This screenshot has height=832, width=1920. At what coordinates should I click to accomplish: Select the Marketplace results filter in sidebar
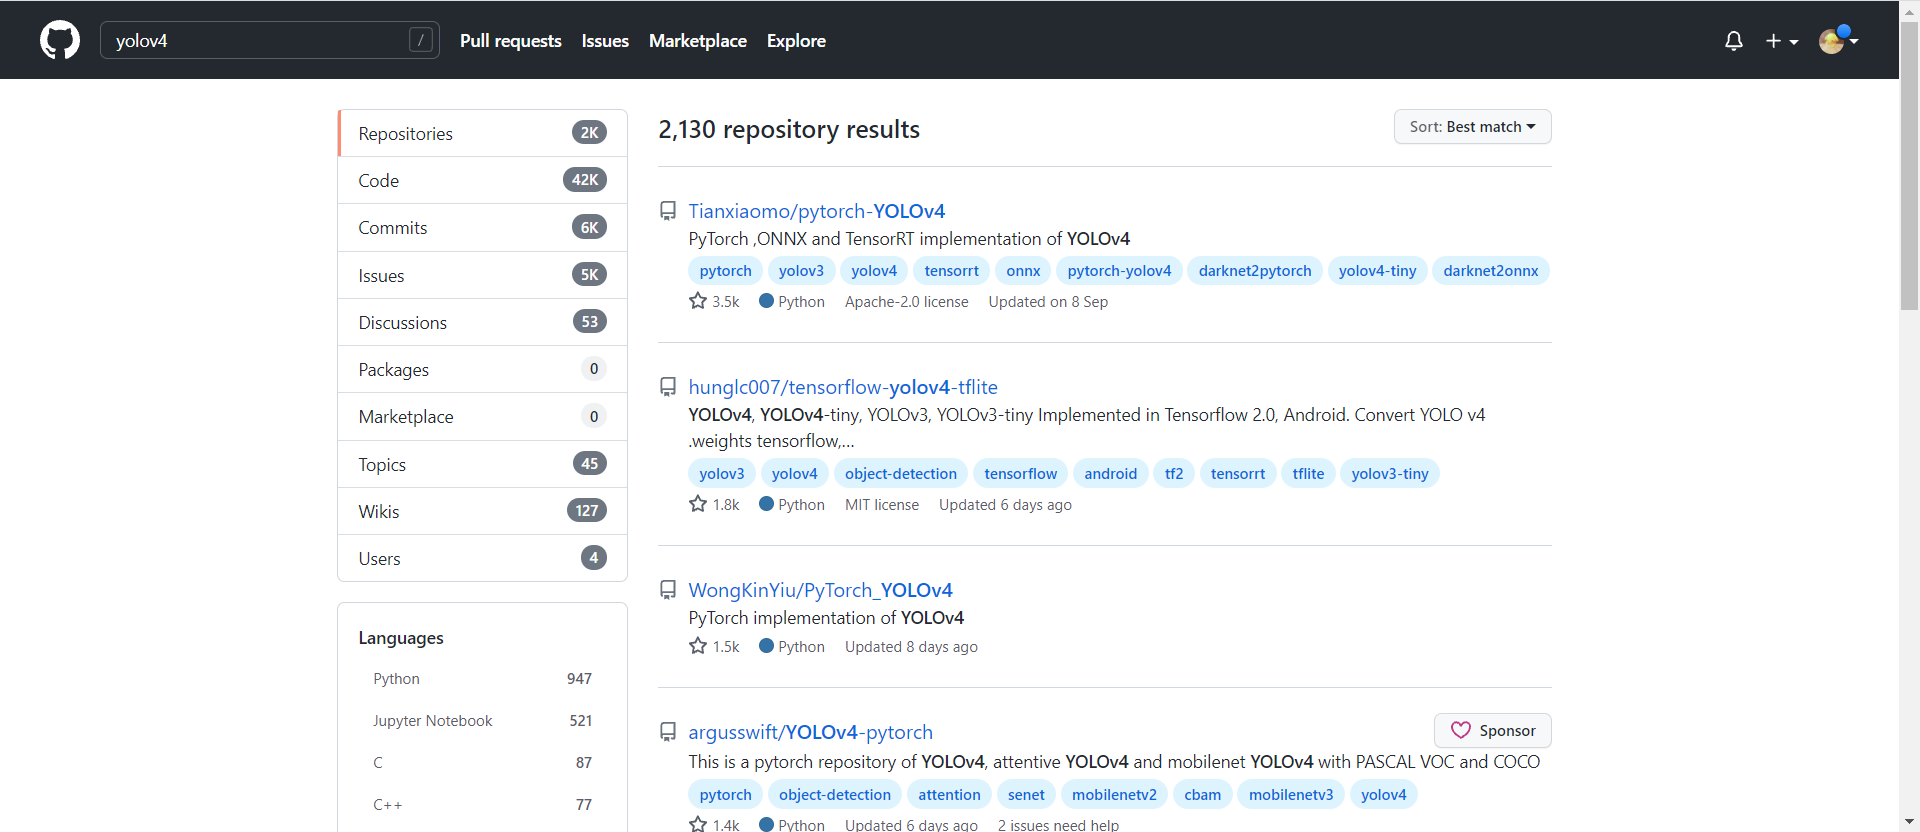click(483, 417)
